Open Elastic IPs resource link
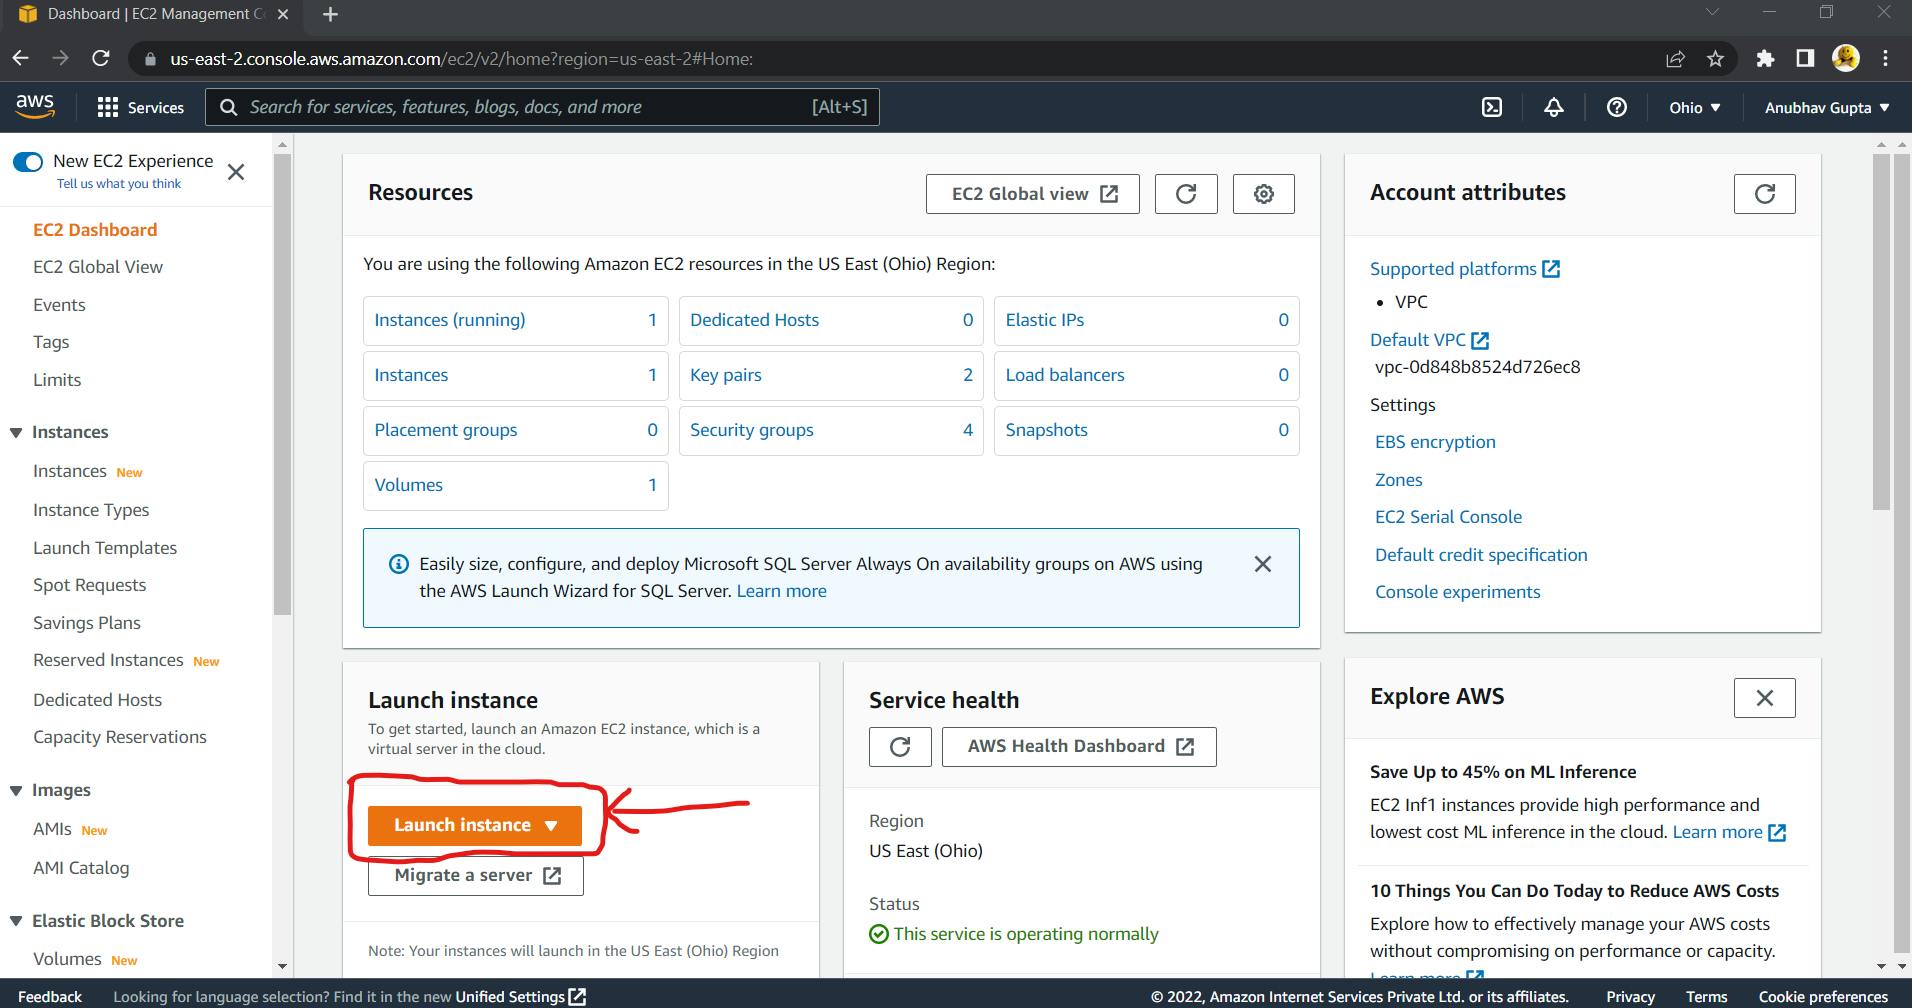The image size is (1912, 1008). click(1045, 320)
